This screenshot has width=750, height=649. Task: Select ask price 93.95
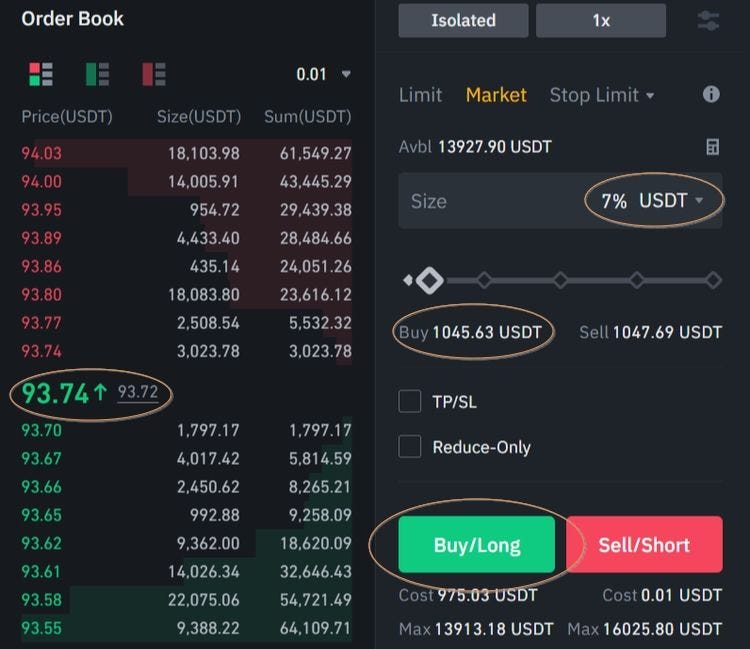[x=42, y=210]
